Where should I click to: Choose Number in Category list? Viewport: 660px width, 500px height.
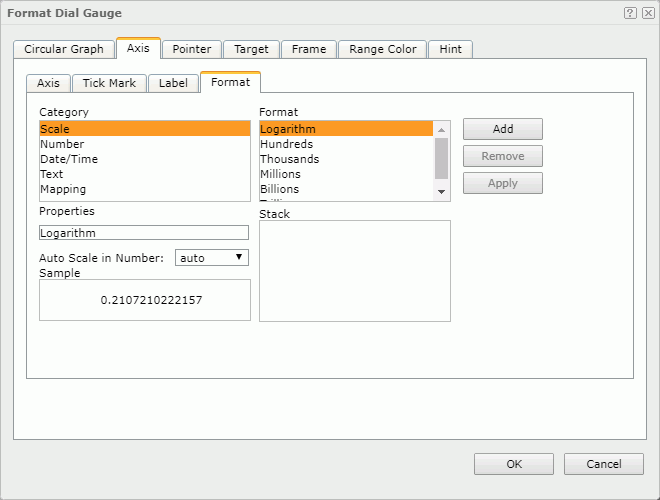pyautogui.click(x=145, y=144)
